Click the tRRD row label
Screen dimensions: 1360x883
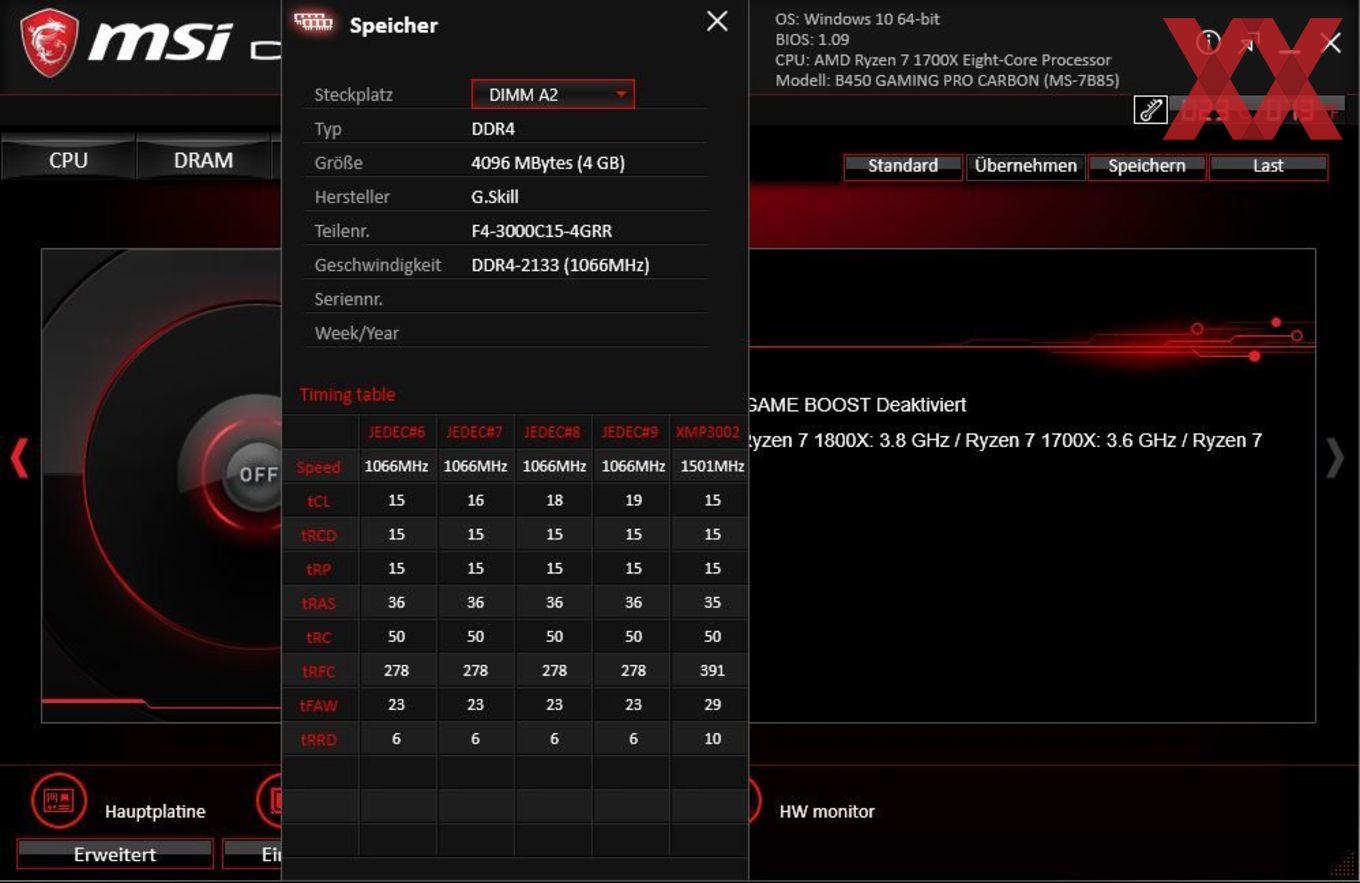(319, 739)
